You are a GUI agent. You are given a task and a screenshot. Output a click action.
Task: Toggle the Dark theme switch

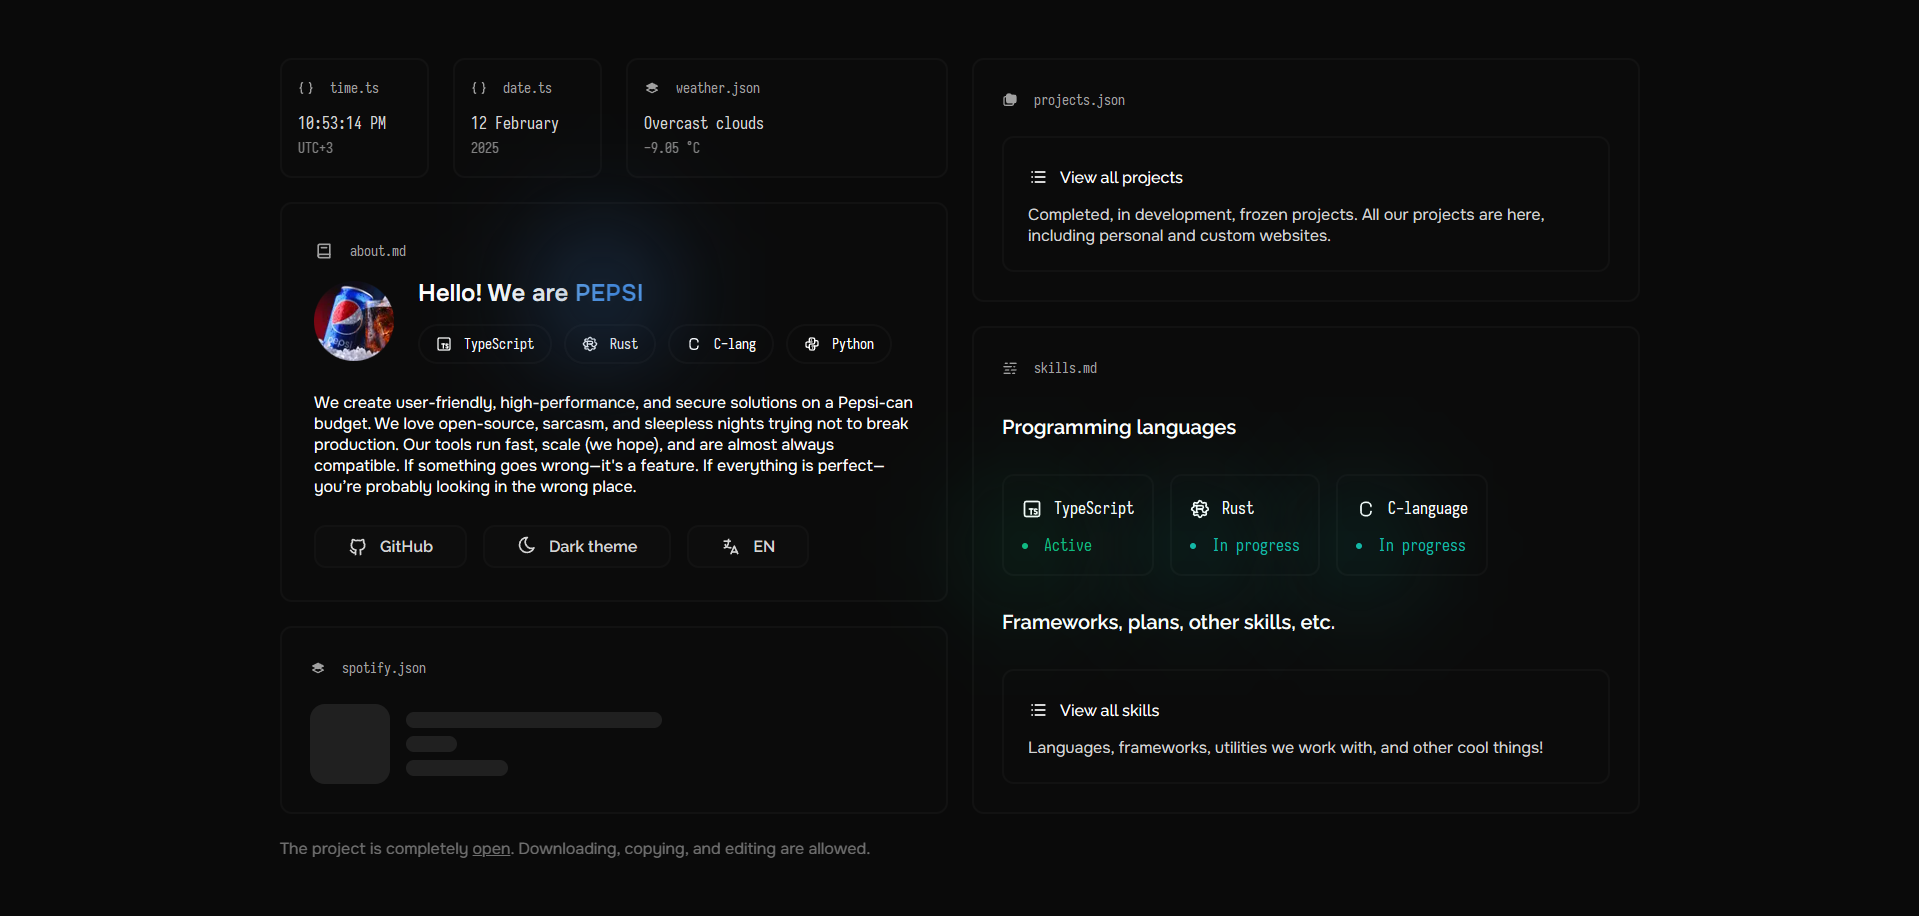pyautogui.click(x=577, y=547)
